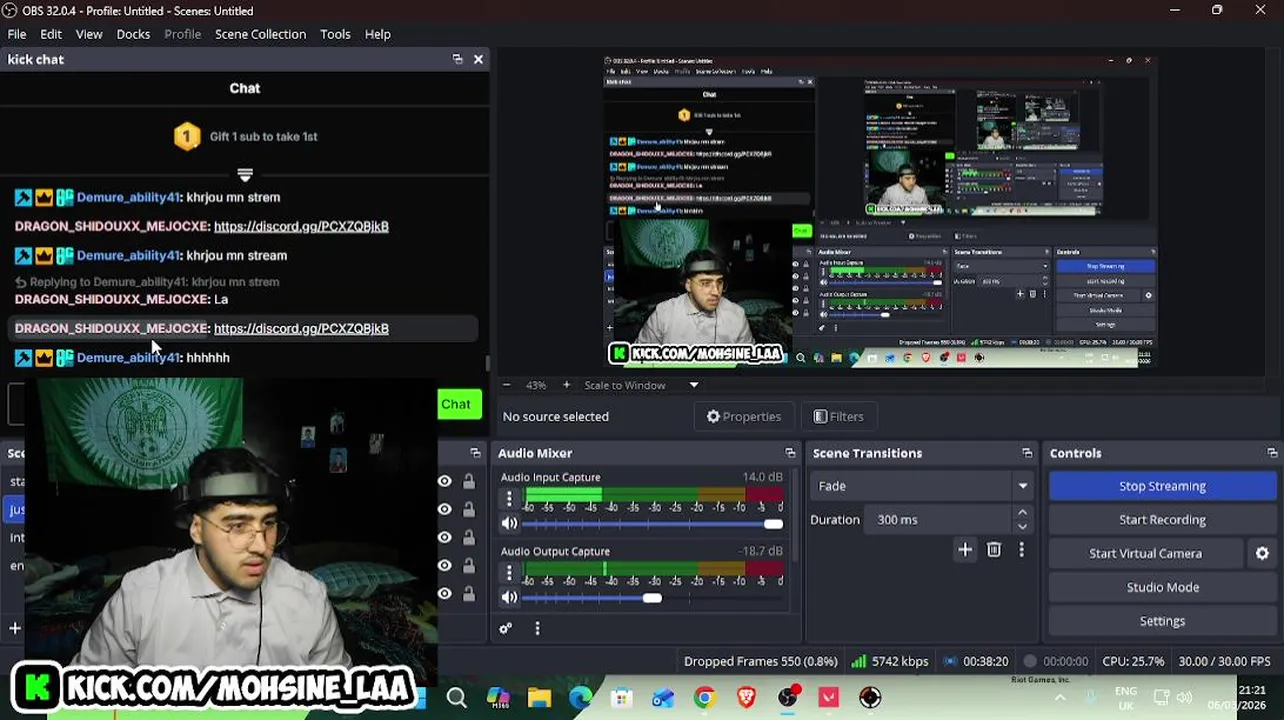Open the Scale to Window preview dropdown
The height and width of the screenshot is (720, 1284).
pyautogui.click(x=640, y=385)
